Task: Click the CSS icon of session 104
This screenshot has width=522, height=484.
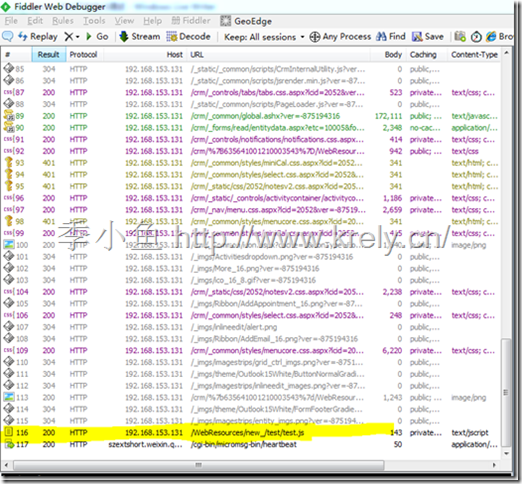Action: 8,291
